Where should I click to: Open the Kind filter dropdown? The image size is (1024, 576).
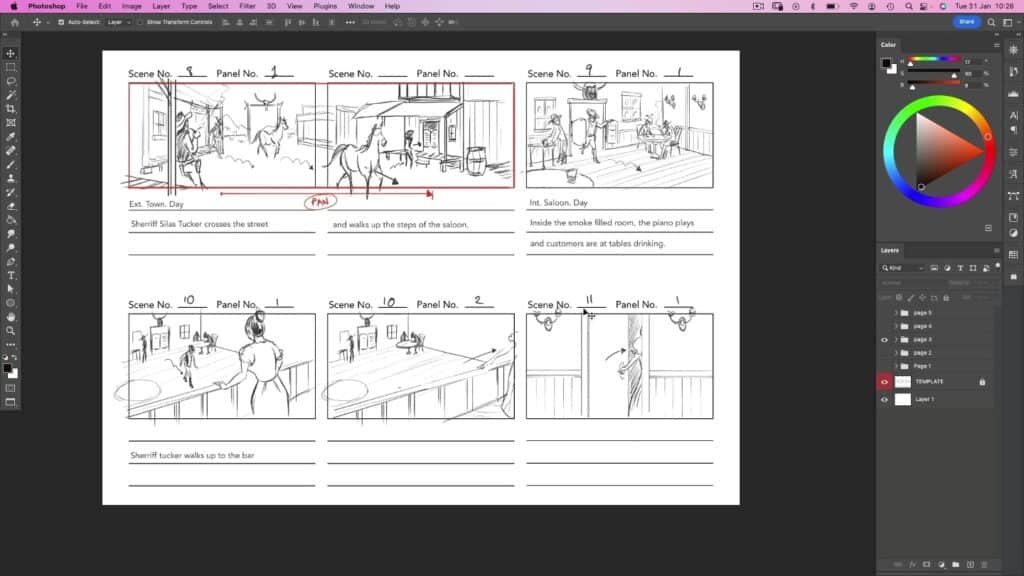[903, 268]
